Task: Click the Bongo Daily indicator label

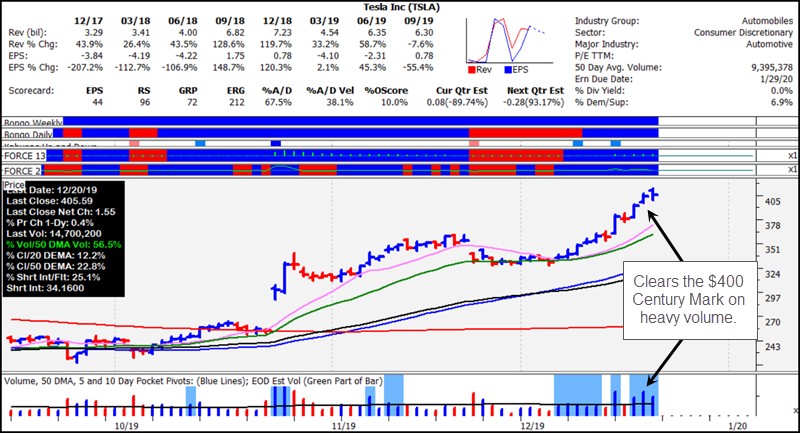Action: pyautogui.click(x=28, y=134)
